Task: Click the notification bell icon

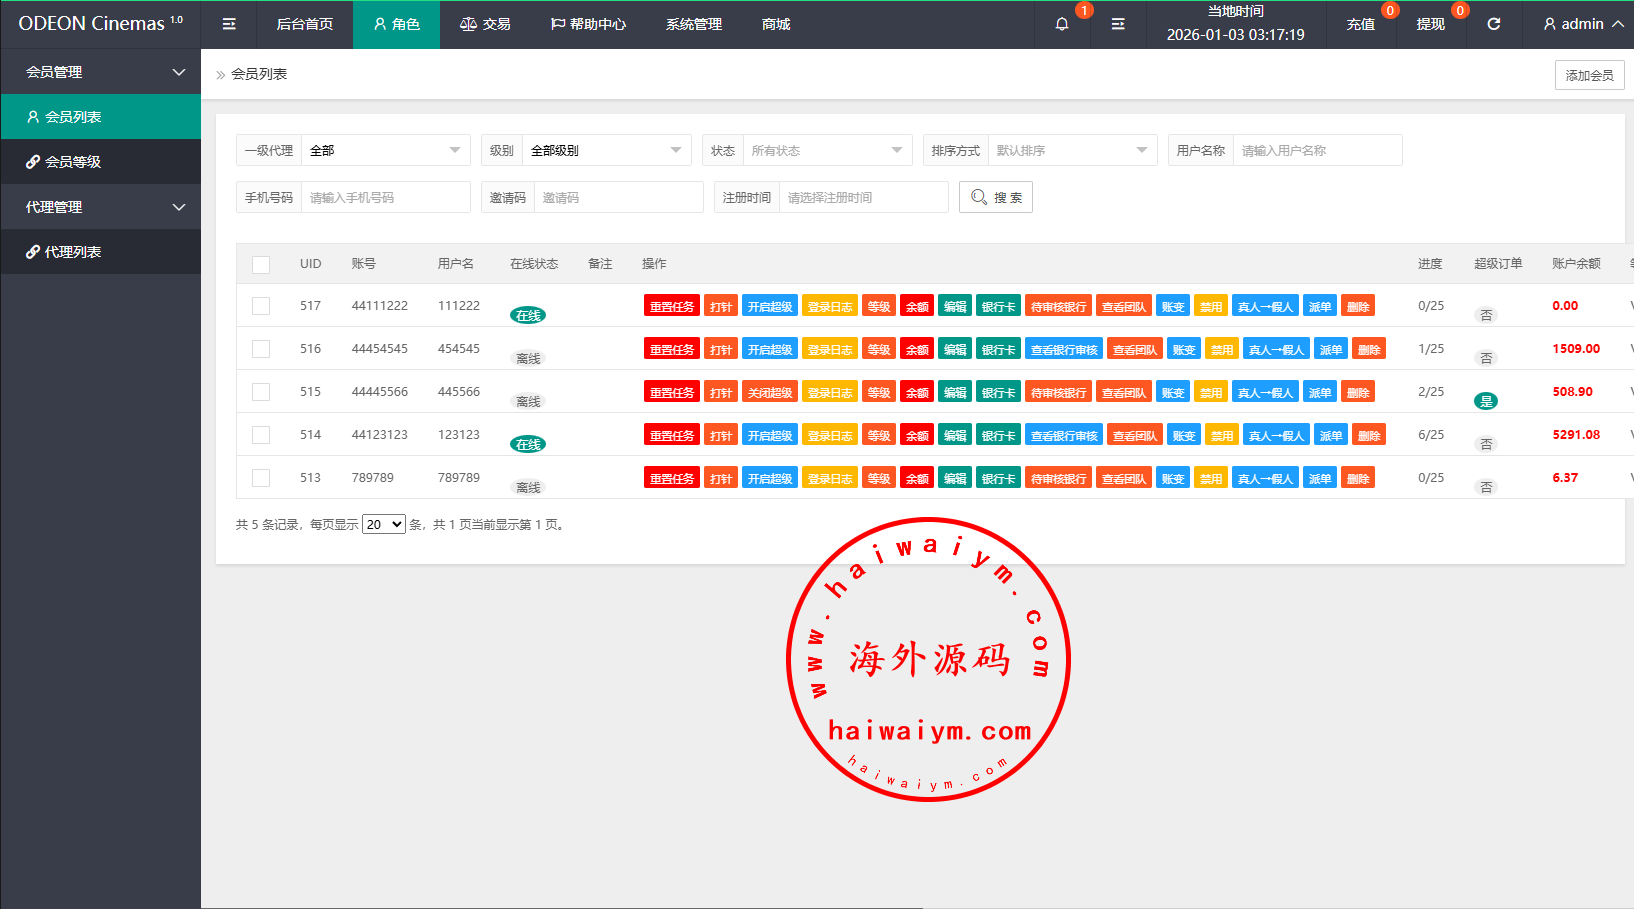Action: point(1062,24)
